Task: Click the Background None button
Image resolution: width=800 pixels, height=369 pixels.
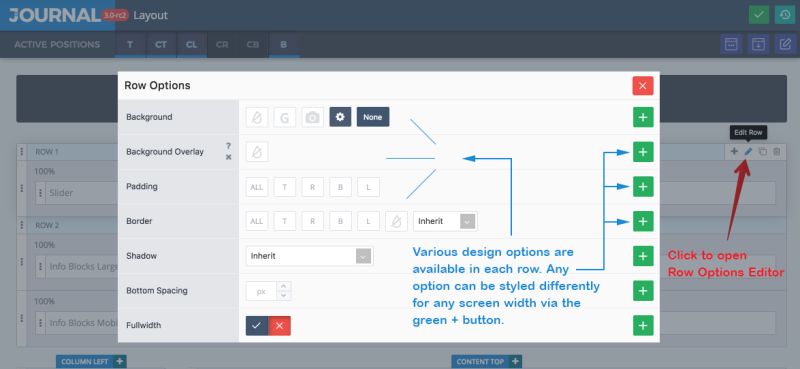Action: click(x=373, y=117)
